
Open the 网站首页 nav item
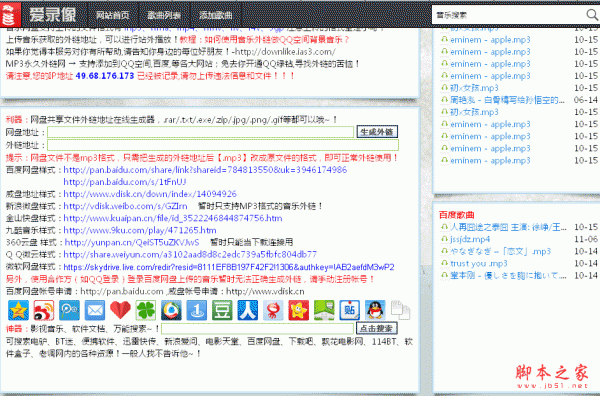(112, 15)
